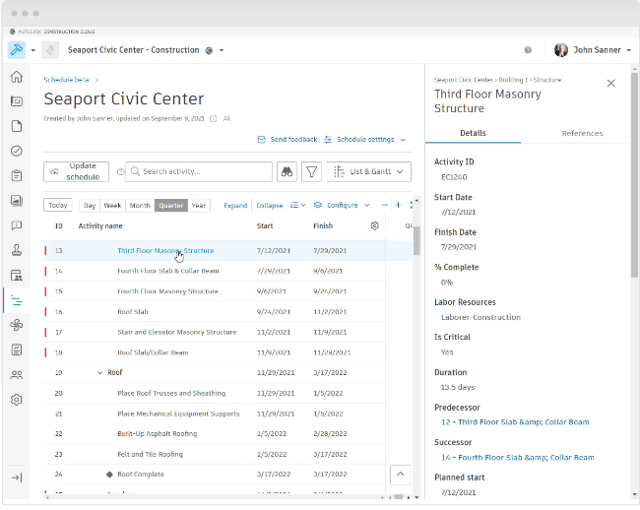Click the Finish column header

click(323, 226)
